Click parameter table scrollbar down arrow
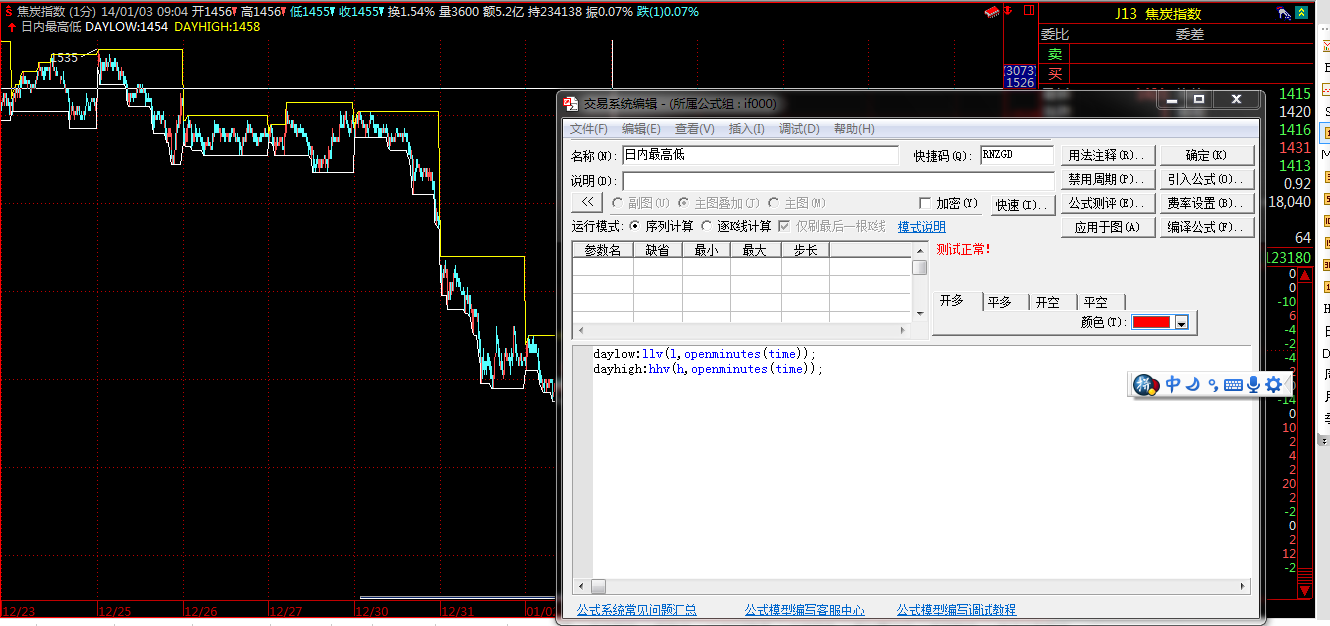Screen dimensions: 1330x626 coord(920,314)
